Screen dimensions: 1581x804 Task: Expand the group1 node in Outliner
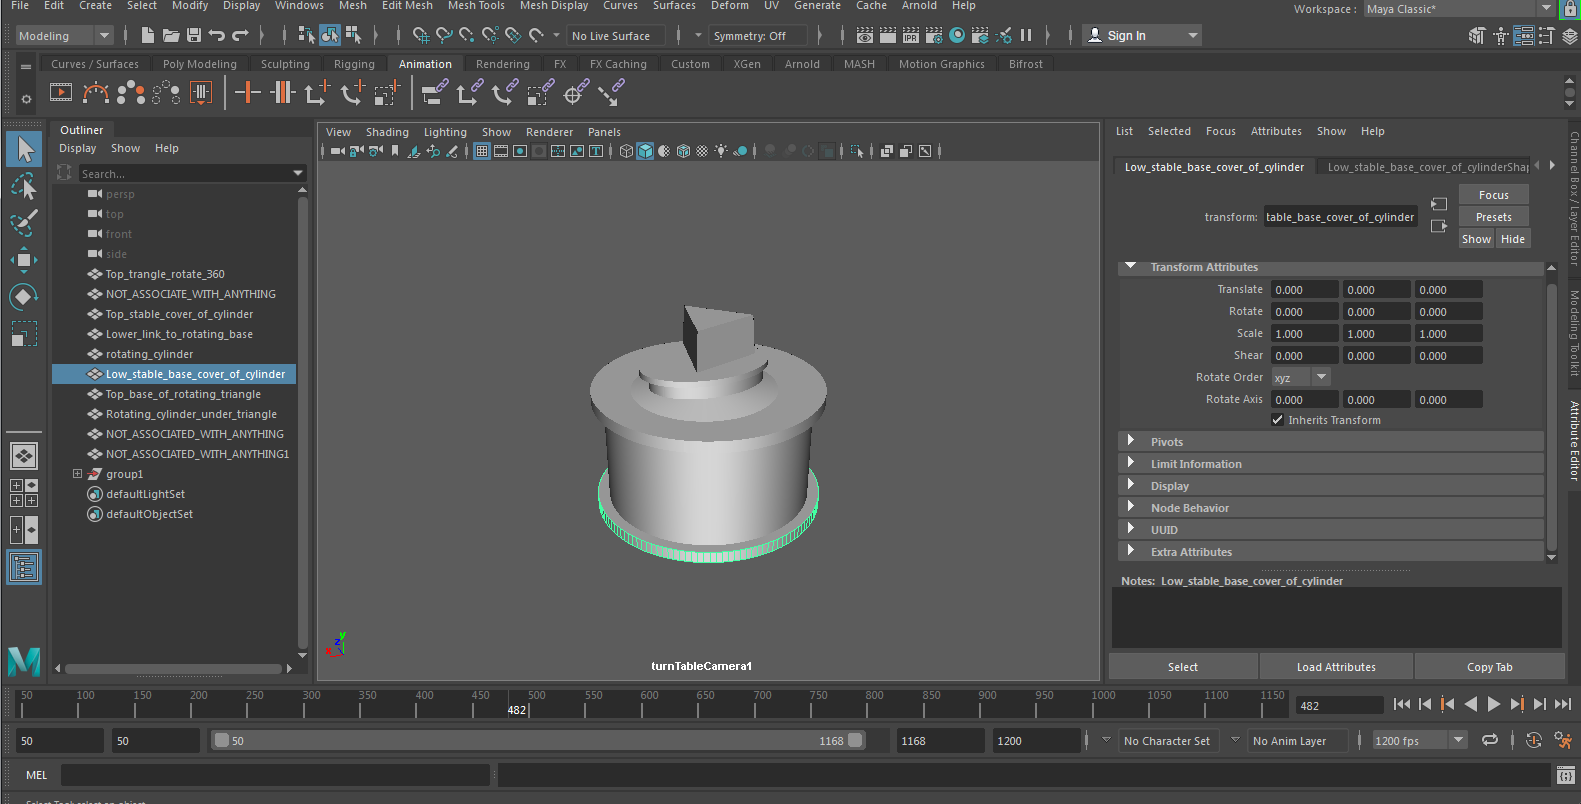pos(77,474)
